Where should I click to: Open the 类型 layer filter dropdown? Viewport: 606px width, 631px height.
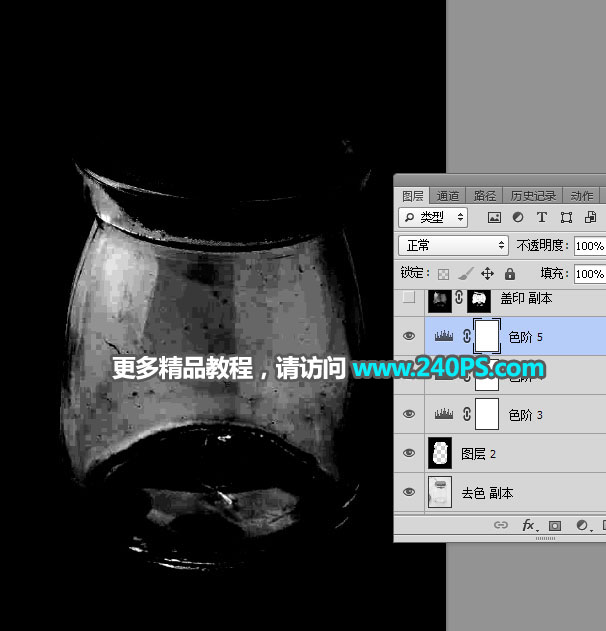433,218
